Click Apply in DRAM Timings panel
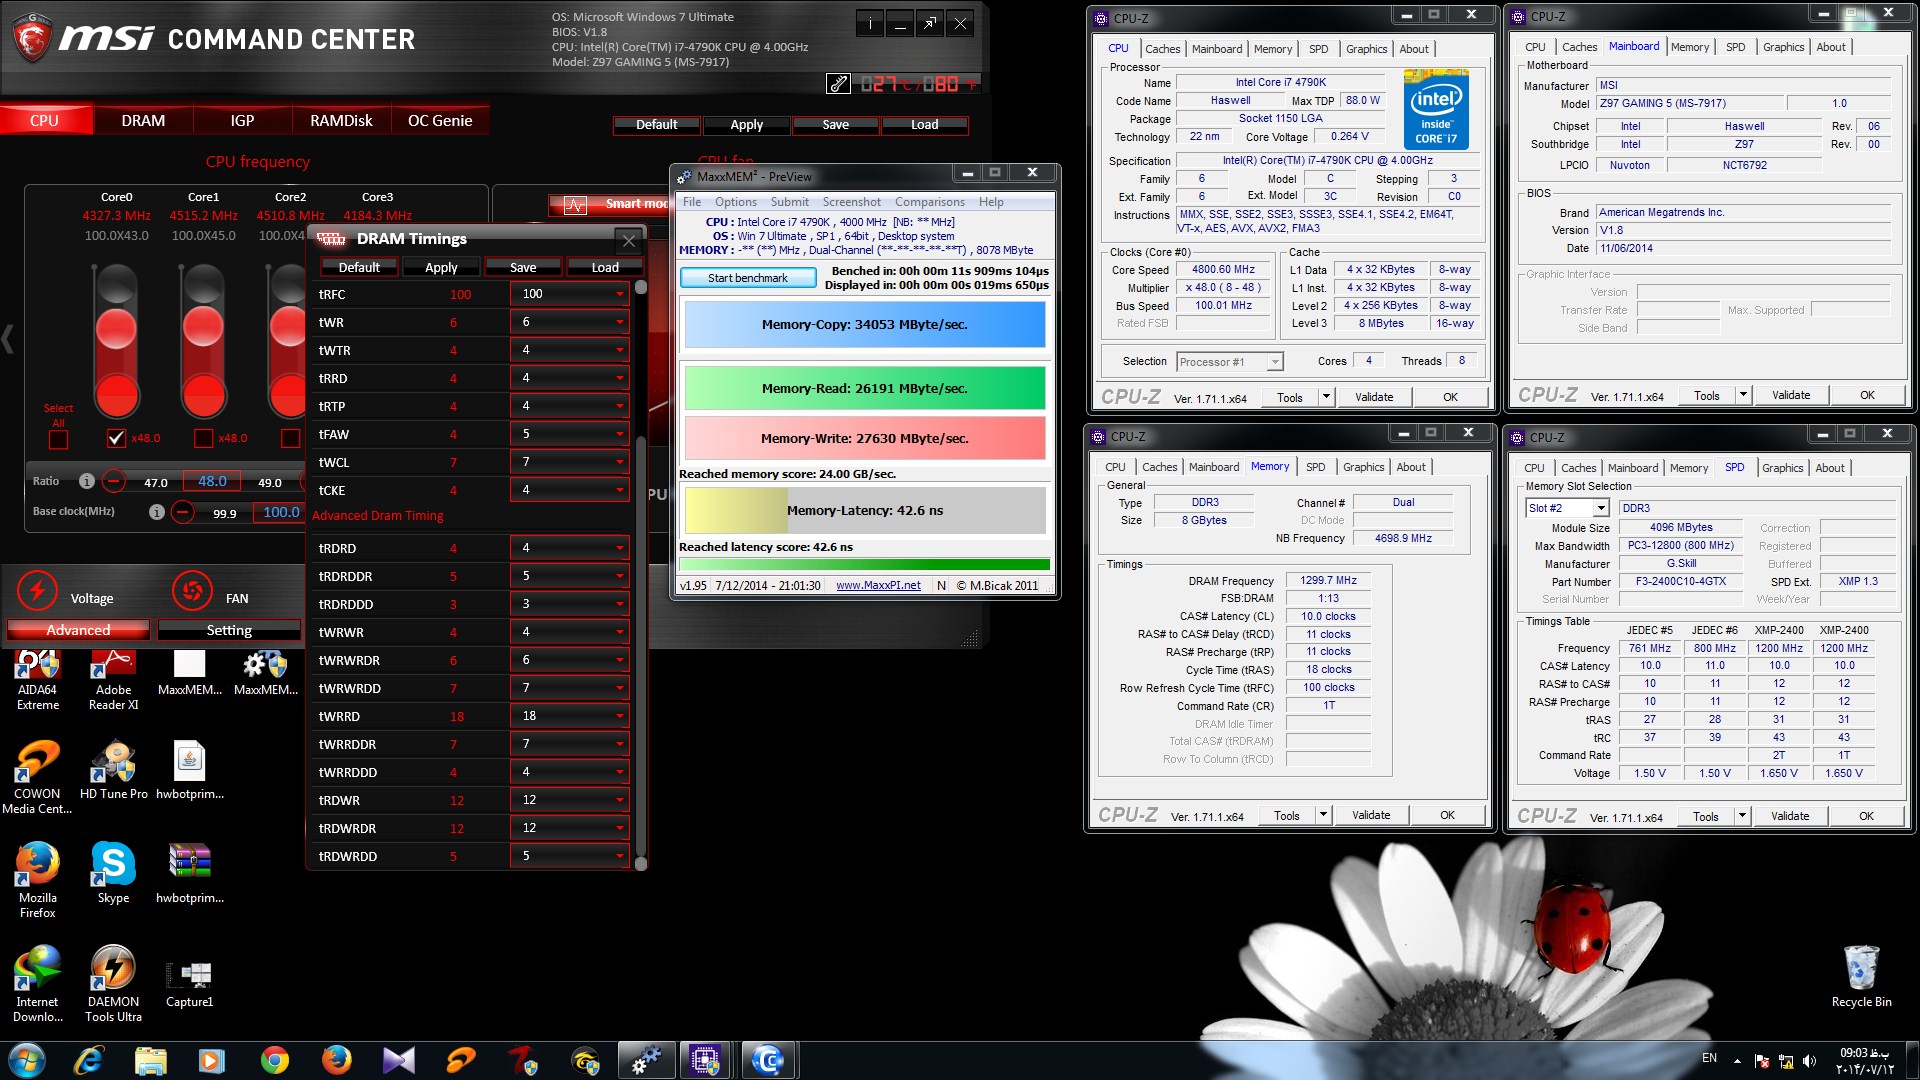 point(441,267)
